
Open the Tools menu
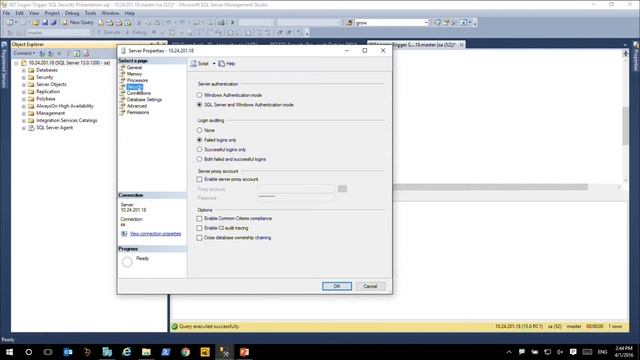pyautogui.click(x=91, y=13)
